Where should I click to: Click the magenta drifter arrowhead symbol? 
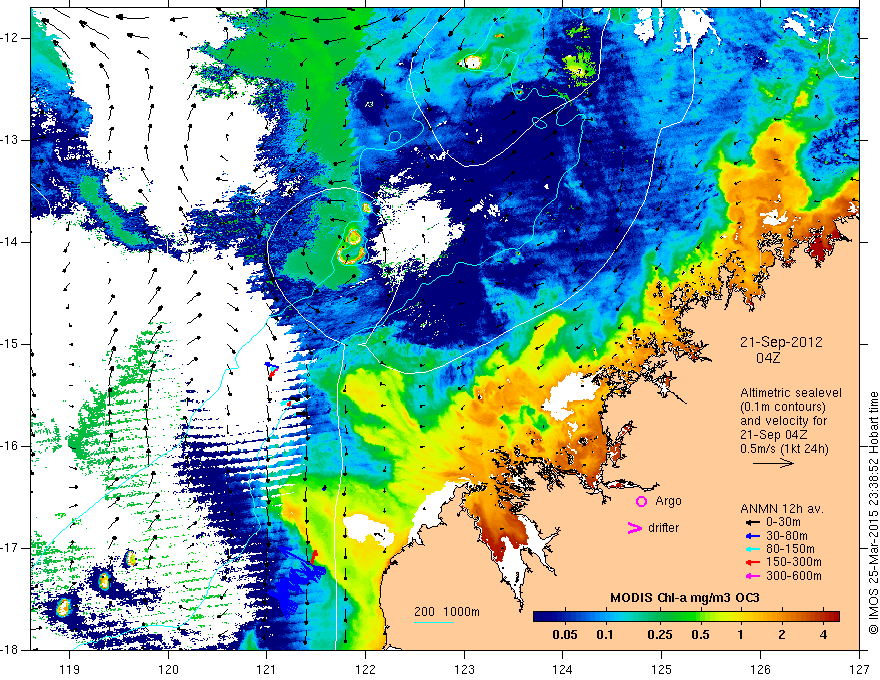pyautogui.click(x=634, y=528)
